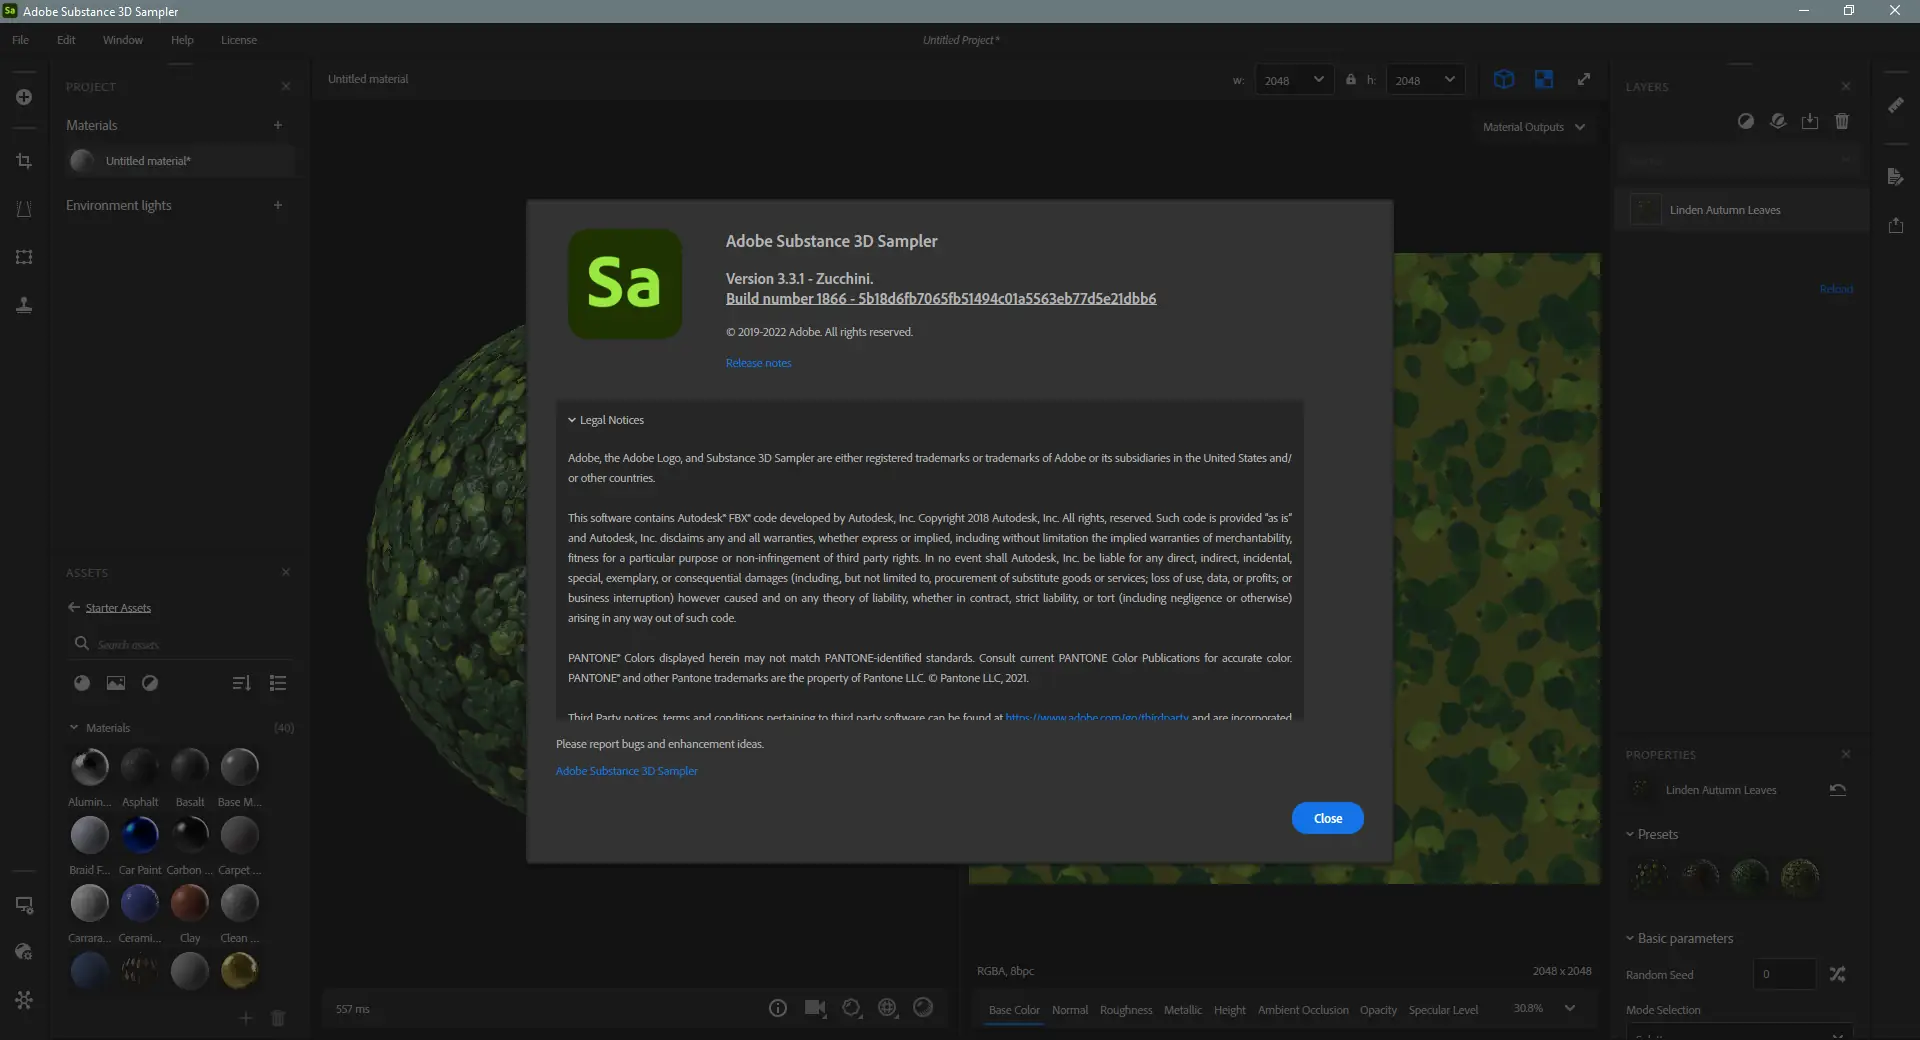Collapse the Legal Notices section

[x=572, y=421]
